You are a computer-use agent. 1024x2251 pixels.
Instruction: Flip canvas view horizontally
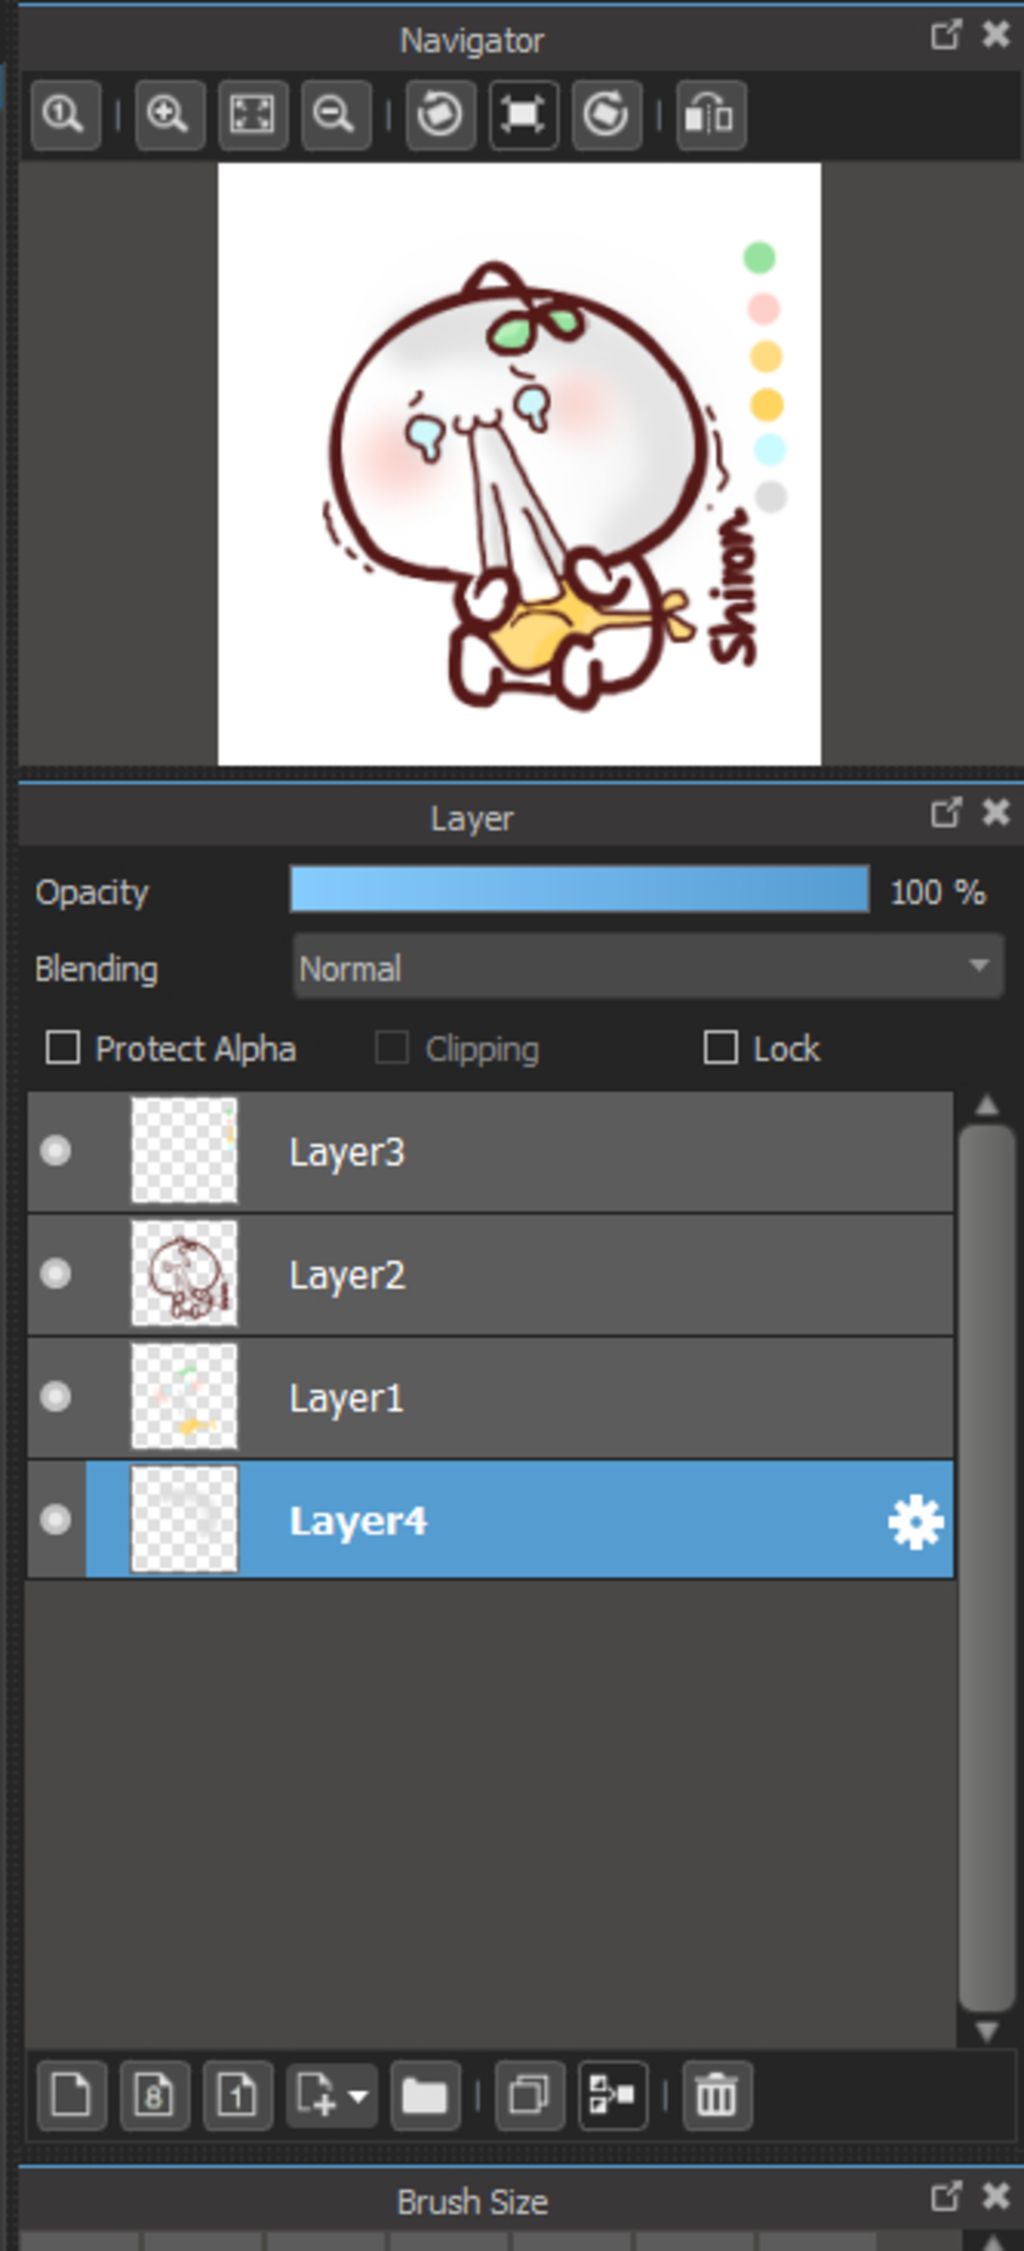(x=711, y=115)
